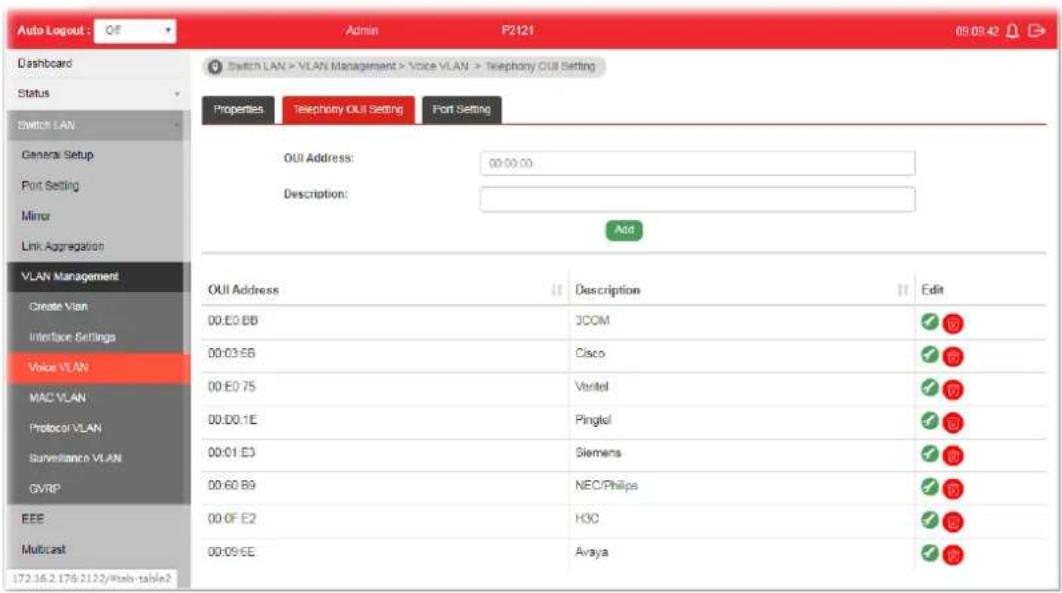The width and height of the screenshot is (1062, 593).
Task: Click the logout icon in header
Action: pyautogui.click(x=1036, y=30)
